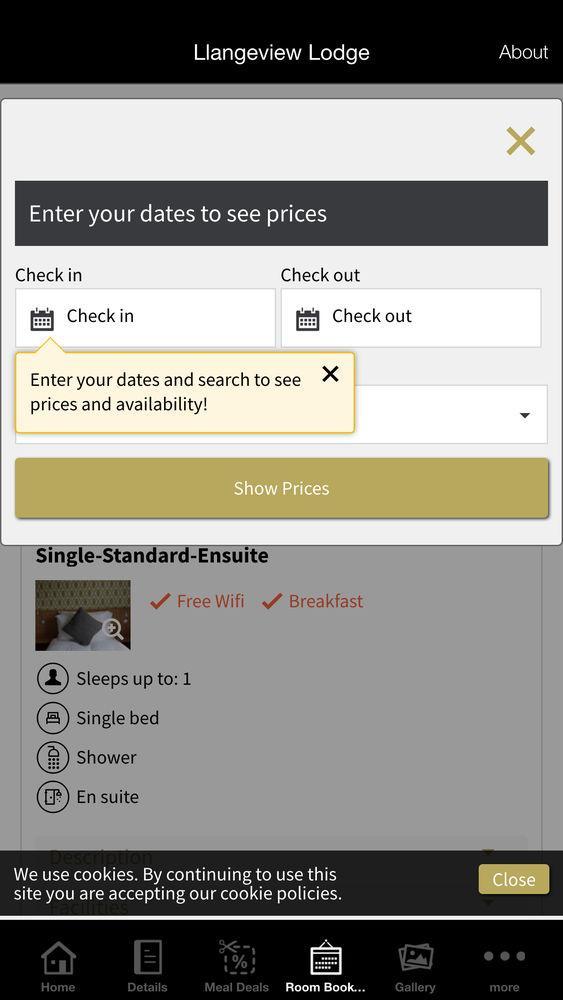
Task: Click the Sleeps up to person icon
Action: pyautogui.click(x=53, y=679)
